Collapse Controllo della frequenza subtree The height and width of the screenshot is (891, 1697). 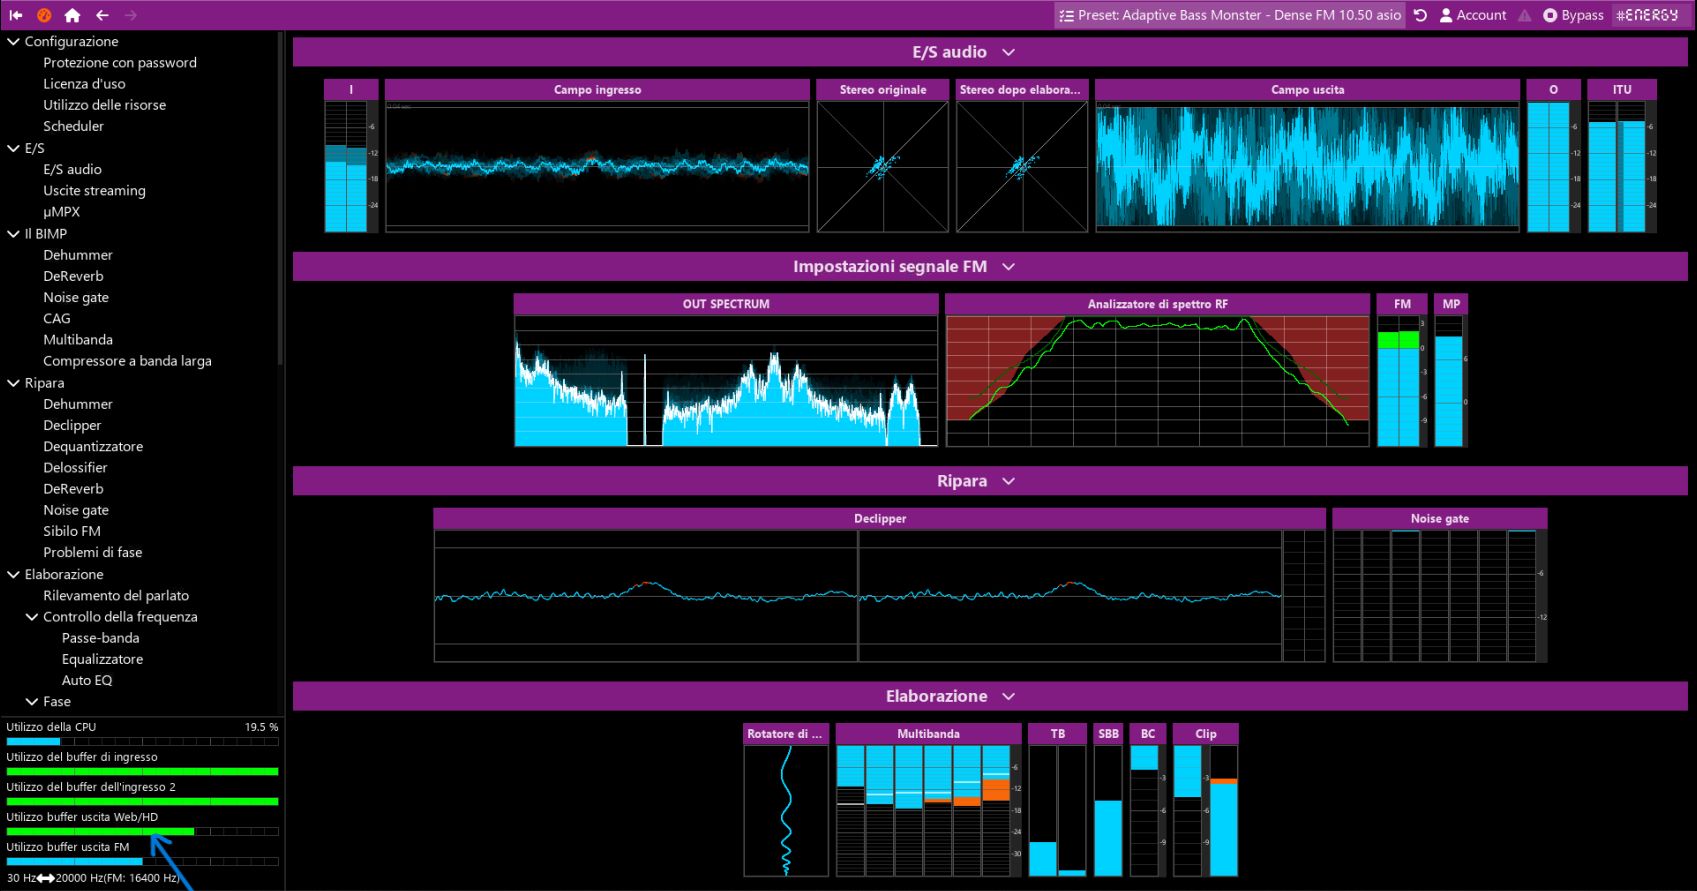[32, 617]
